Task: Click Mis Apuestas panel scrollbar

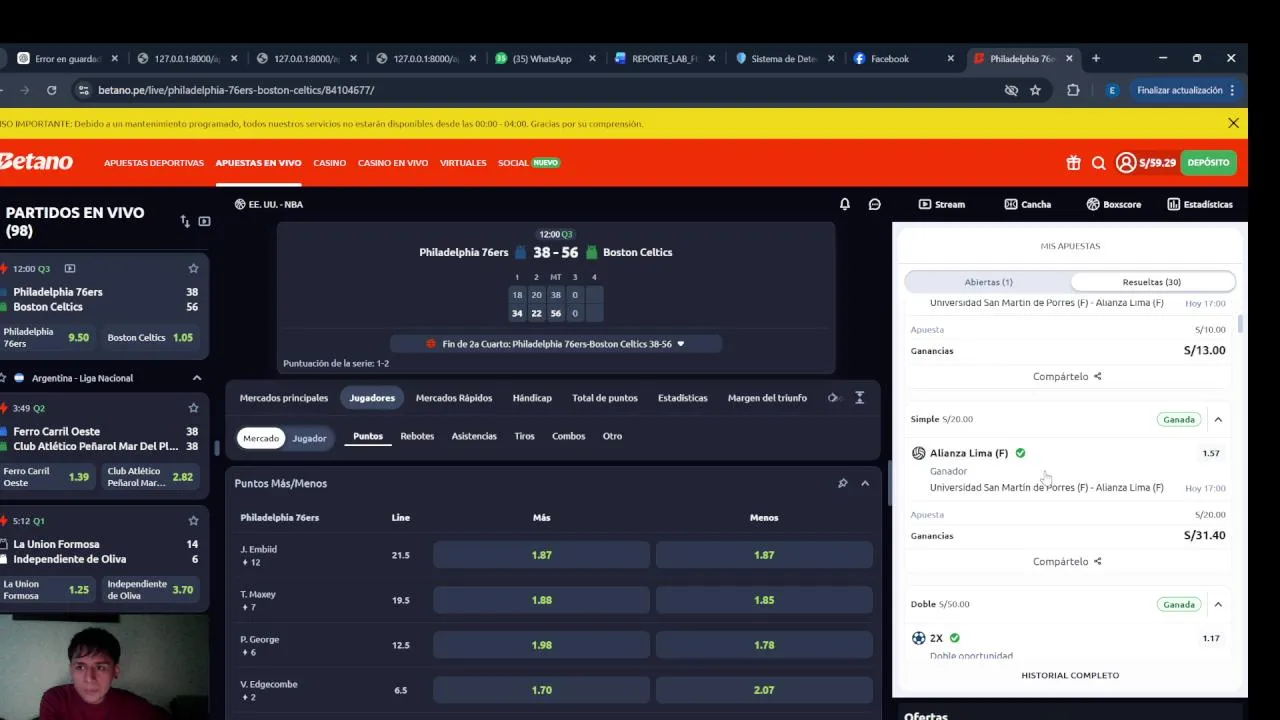Action: (x=1240, y=324)
